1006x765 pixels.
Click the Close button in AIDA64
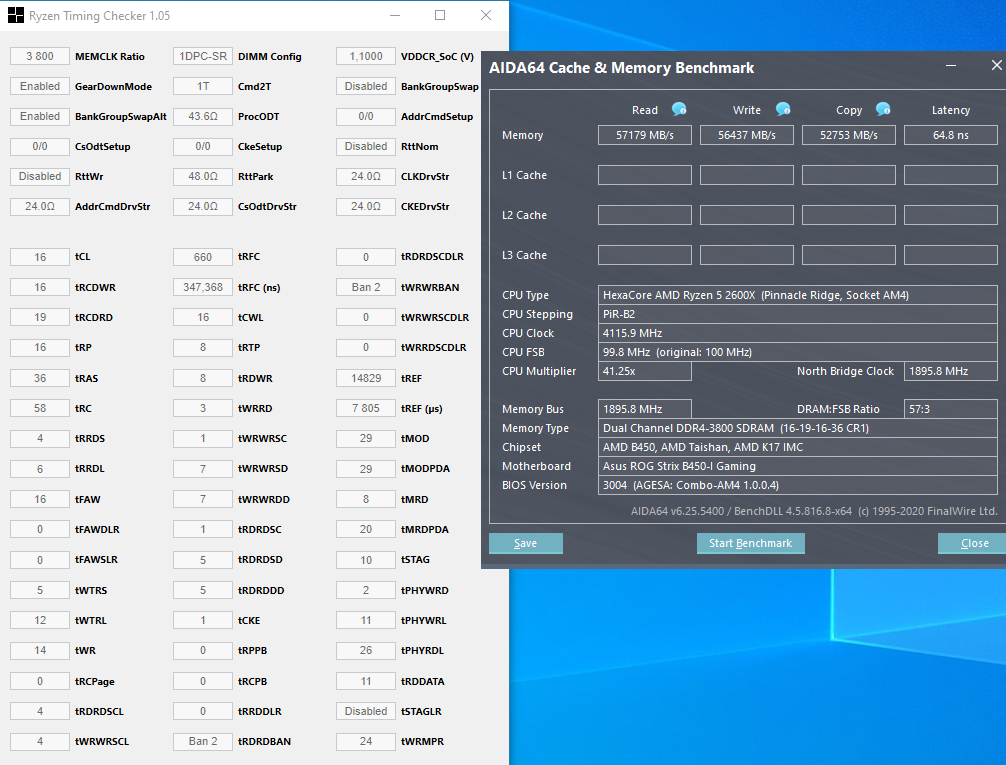(974, 543)
